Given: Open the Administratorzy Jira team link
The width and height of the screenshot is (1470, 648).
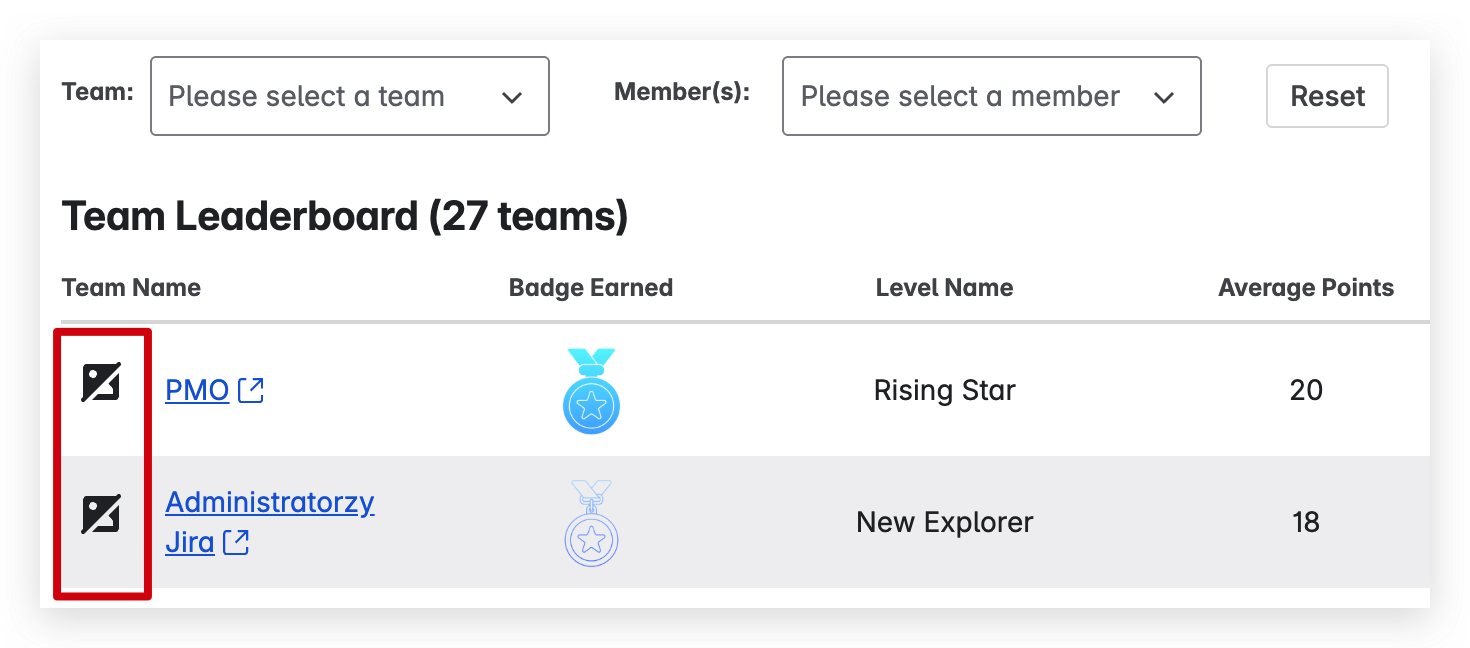Looking at the screenshot, I should click(x=269, y=502).
